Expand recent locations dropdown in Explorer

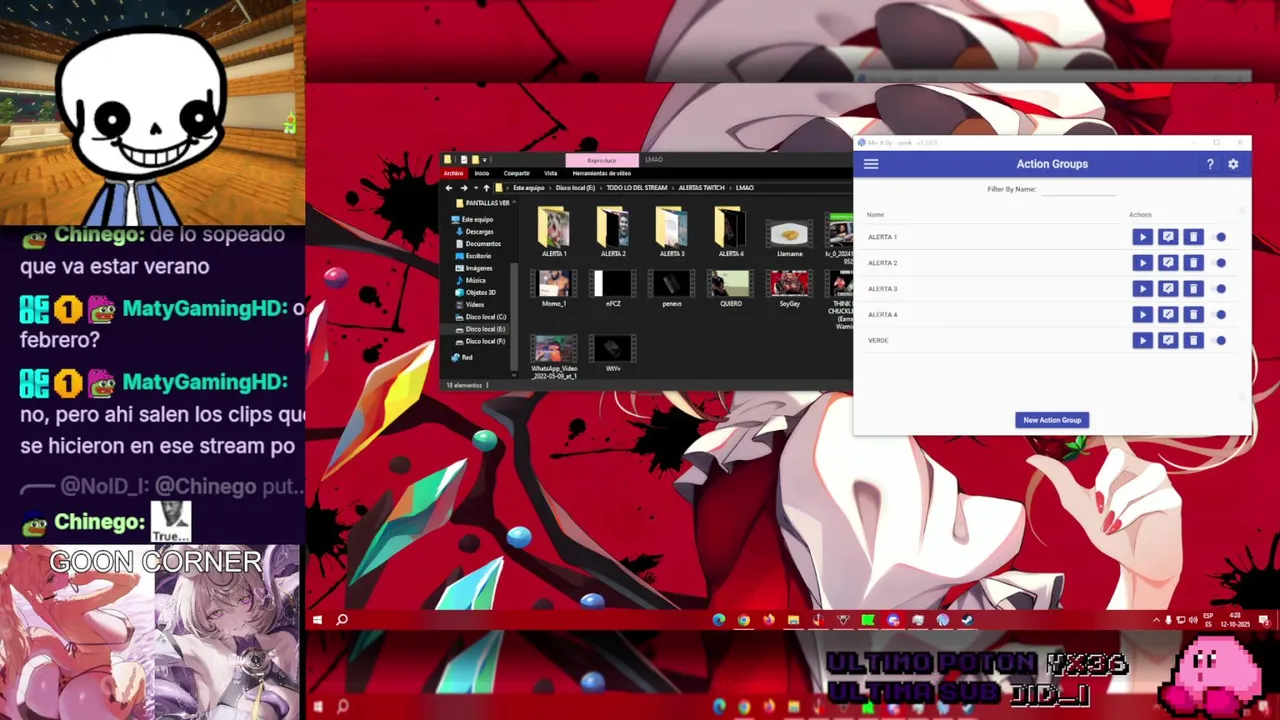tap(475, 188)
